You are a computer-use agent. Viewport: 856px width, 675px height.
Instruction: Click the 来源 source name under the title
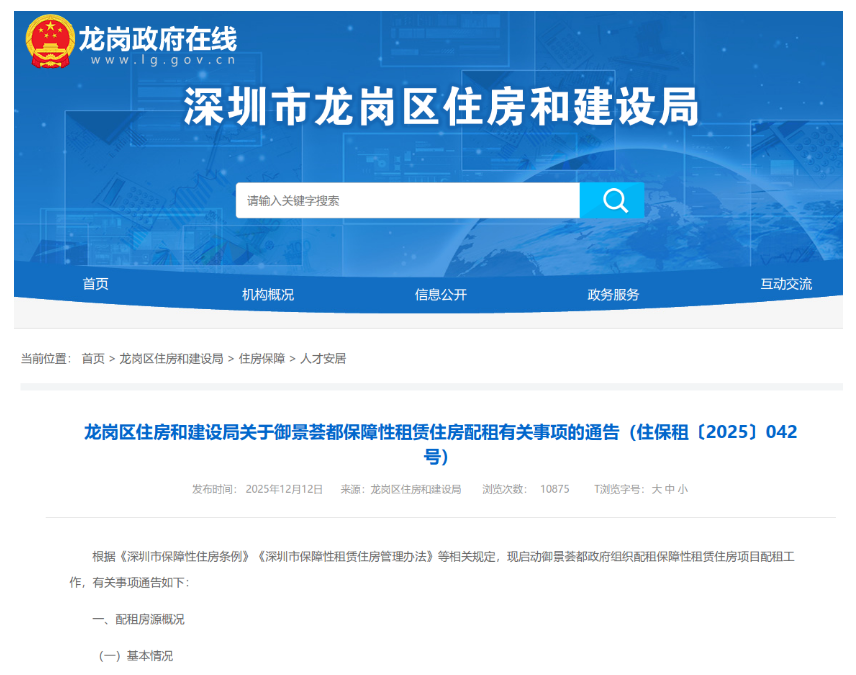[415, 489]
